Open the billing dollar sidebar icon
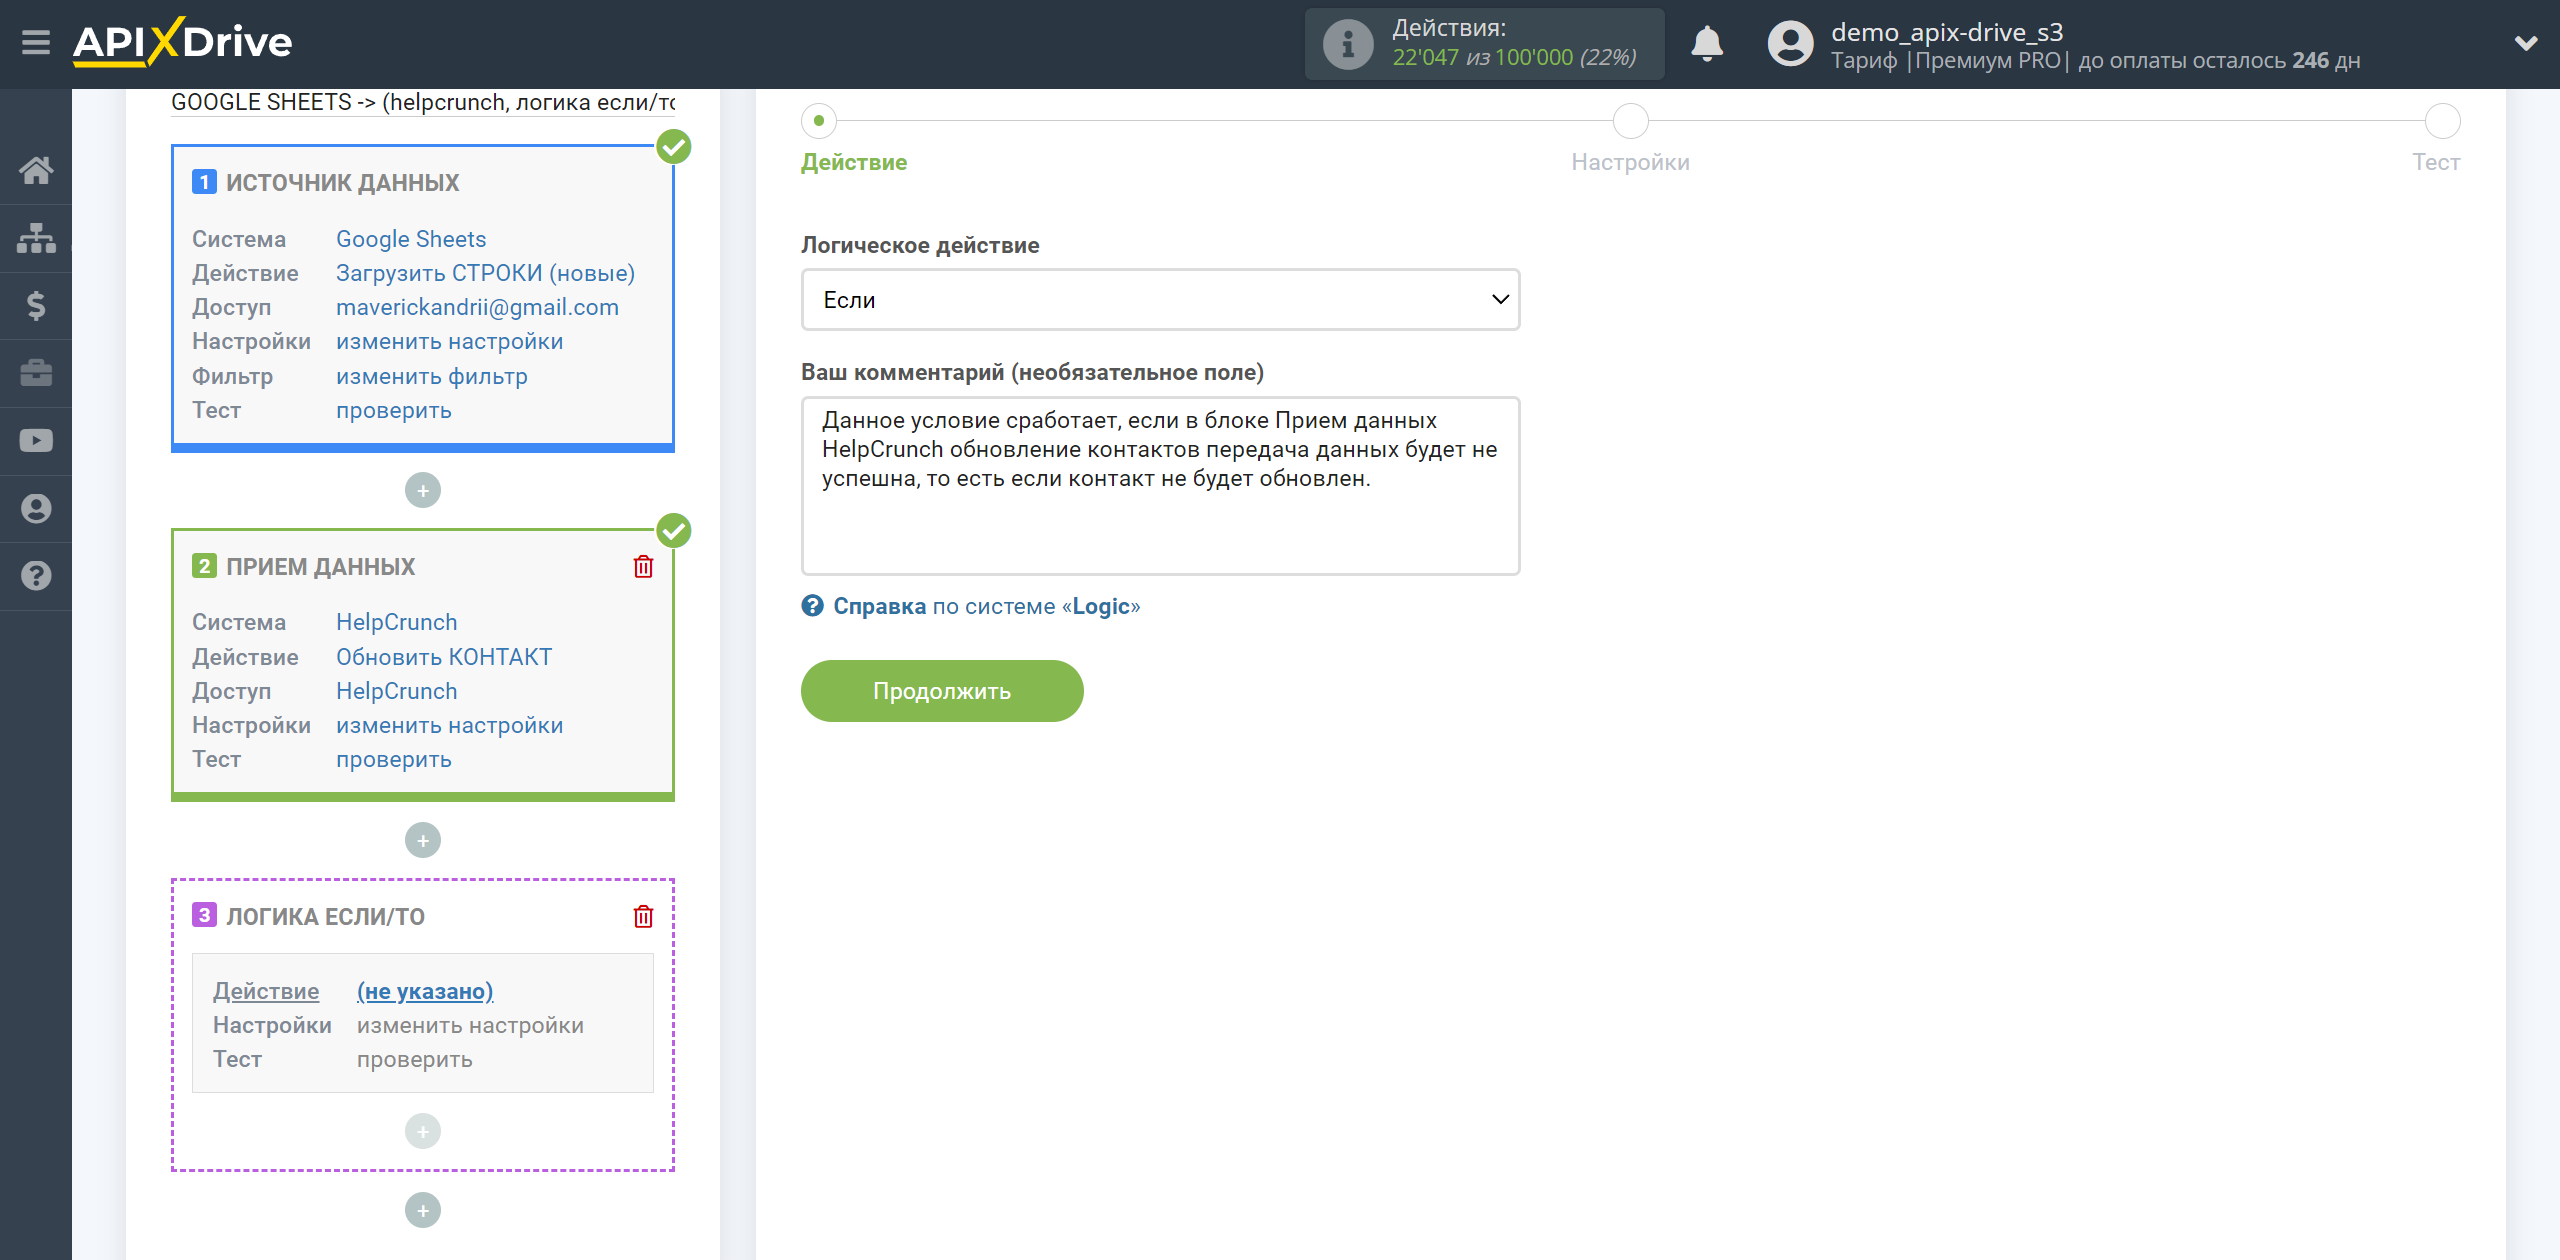2560x1260 pixels. click(x=36, y=305)
